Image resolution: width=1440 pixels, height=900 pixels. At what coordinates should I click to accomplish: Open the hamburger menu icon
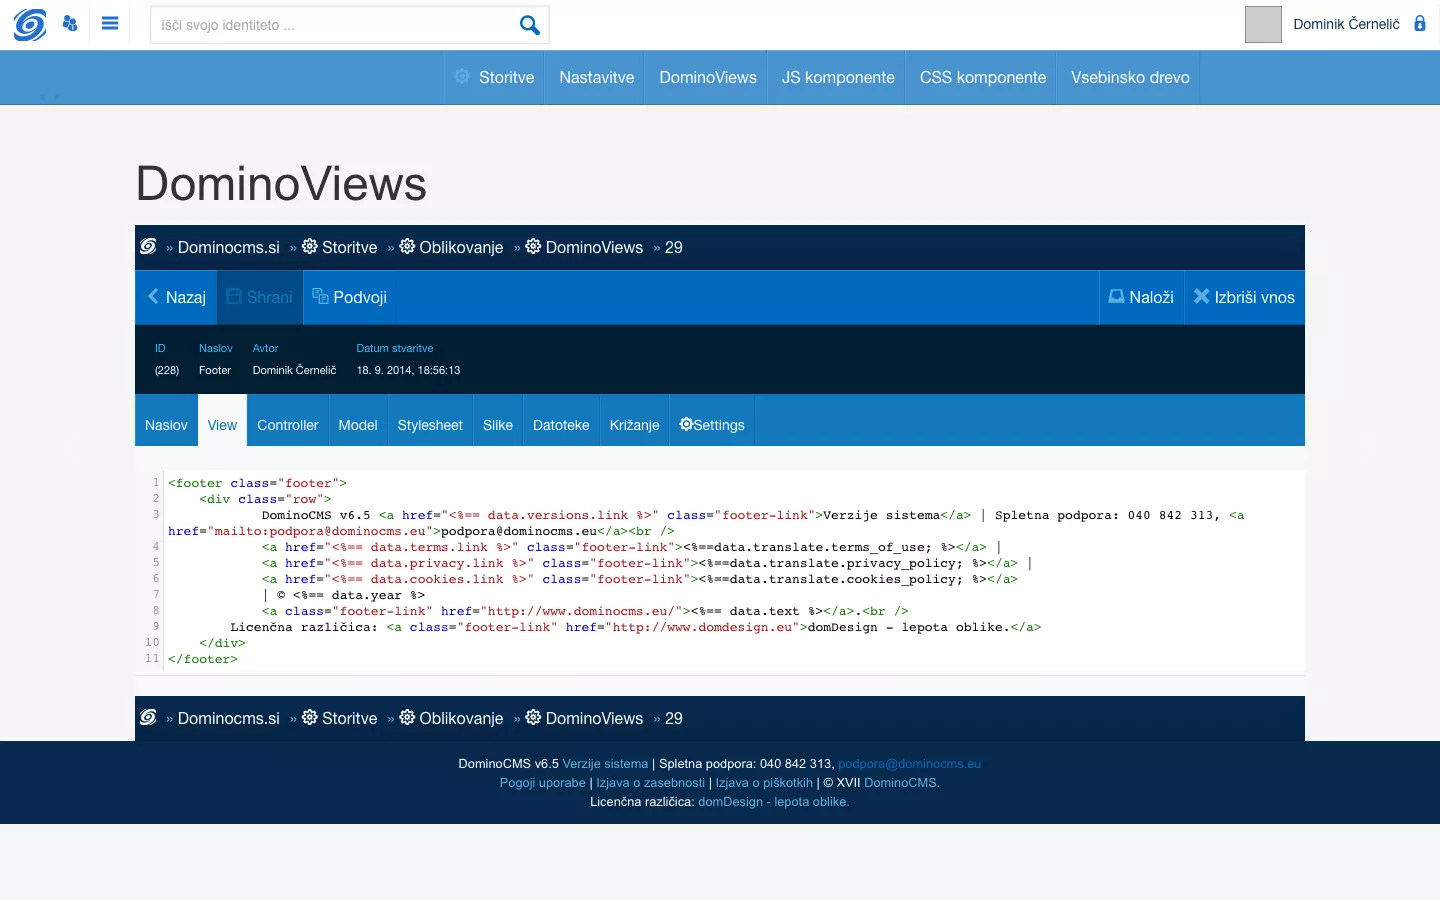[x=110, y=24]
